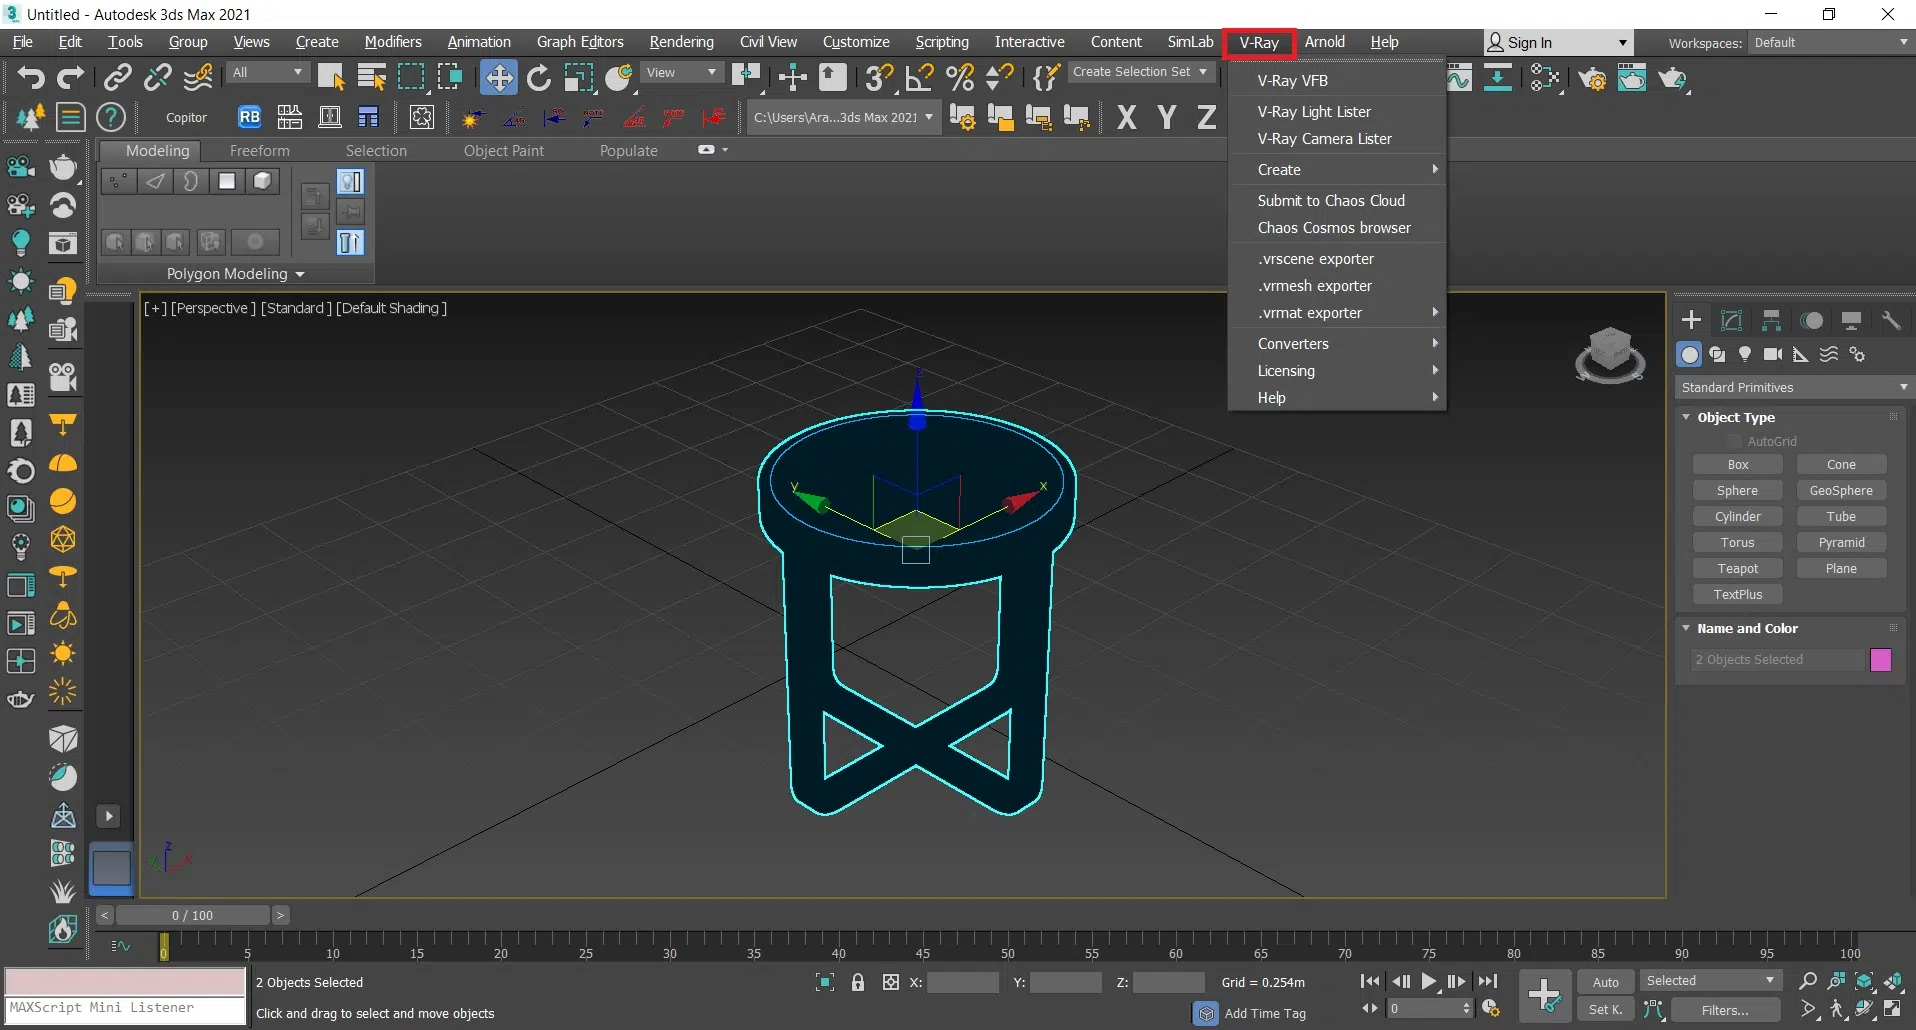
Task: Click the Cameras category icon
Action: 1772,354
